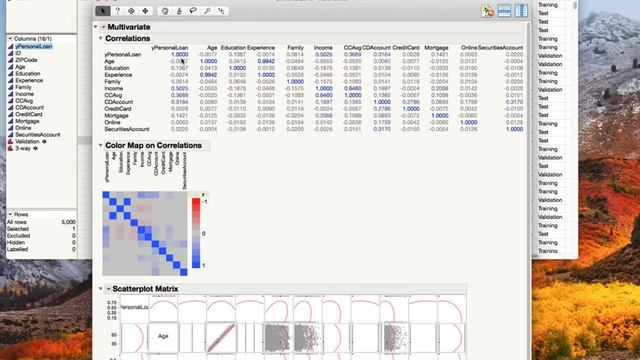
Task: Select CCAvg in the Columns panel
Action: 24,100
